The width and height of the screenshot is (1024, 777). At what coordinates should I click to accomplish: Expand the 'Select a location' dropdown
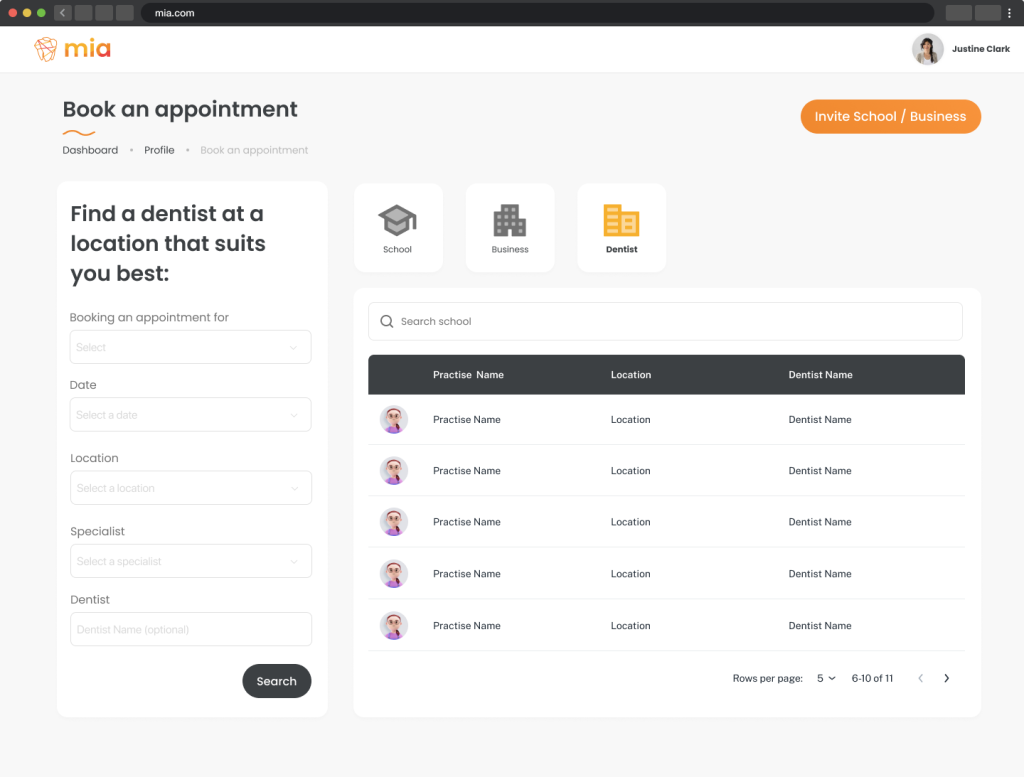tap(190, 488)
